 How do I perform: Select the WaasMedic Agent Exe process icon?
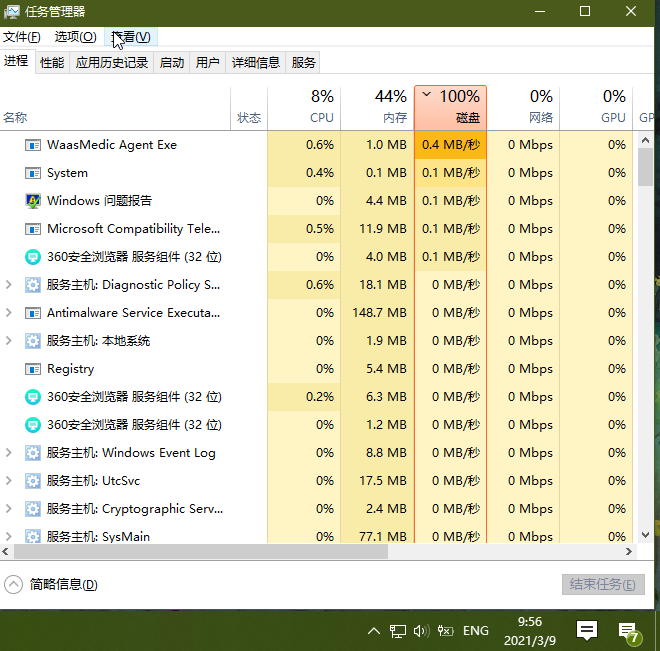click(x=33, y=145)
